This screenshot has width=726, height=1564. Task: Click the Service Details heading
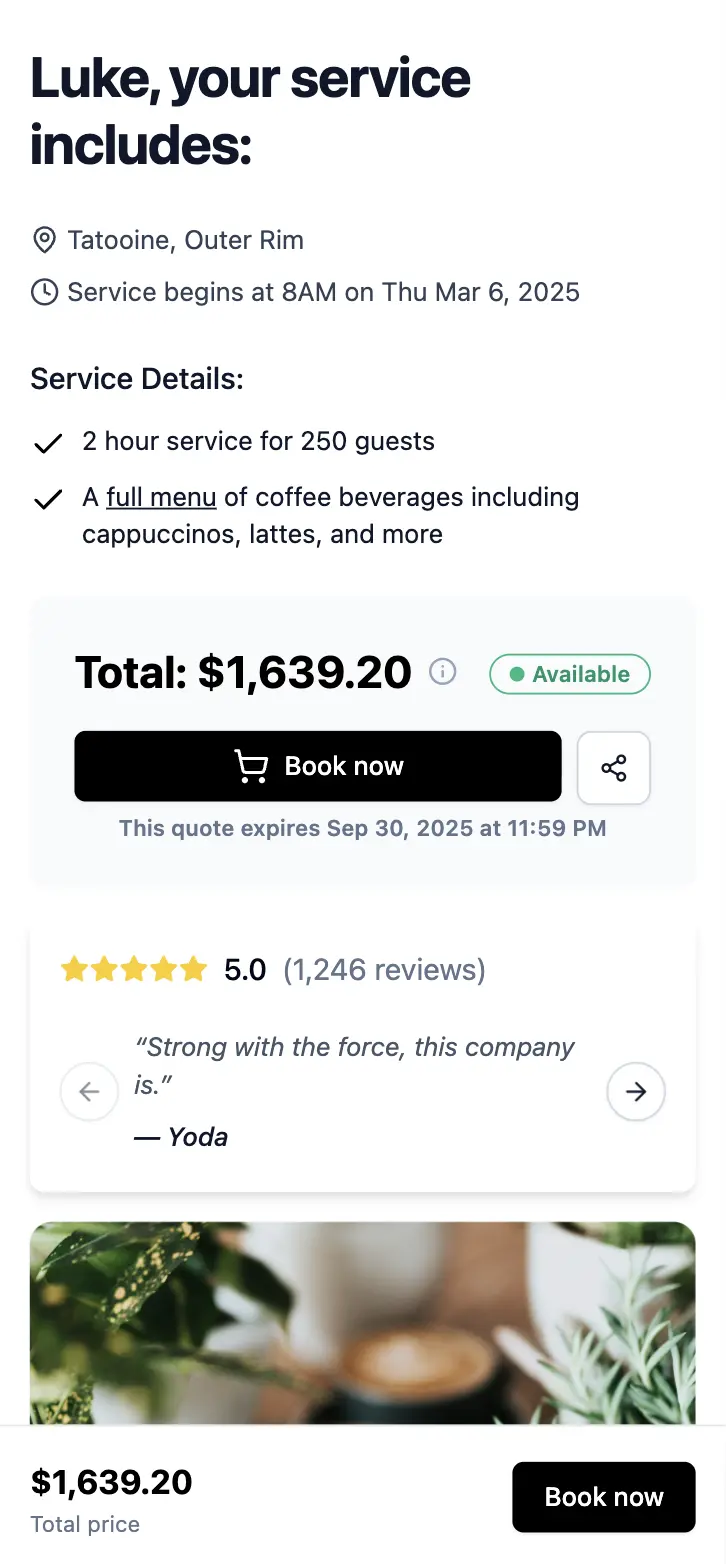137,379
